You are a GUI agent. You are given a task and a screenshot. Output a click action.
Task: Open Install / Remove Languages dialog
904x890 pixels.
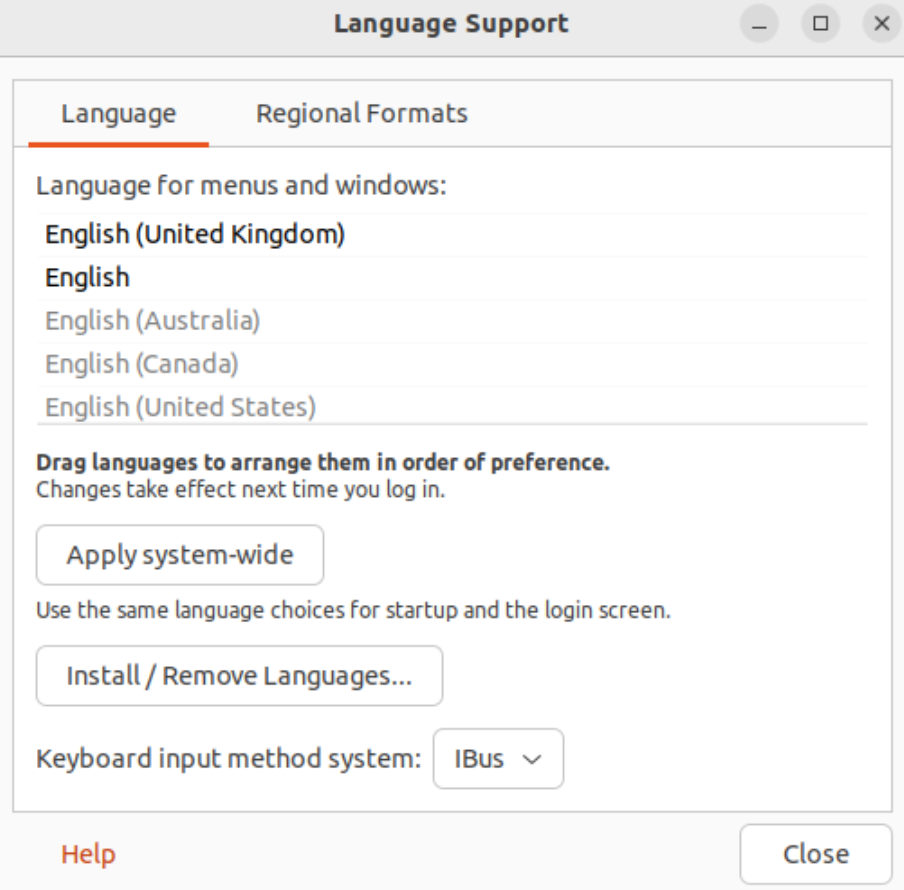(x=239, y=676)
